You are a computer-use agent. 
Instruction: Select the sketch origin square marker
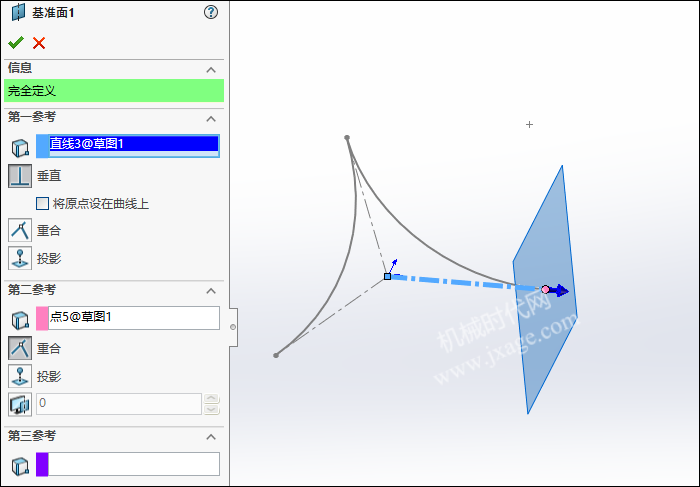coord(388,277)
